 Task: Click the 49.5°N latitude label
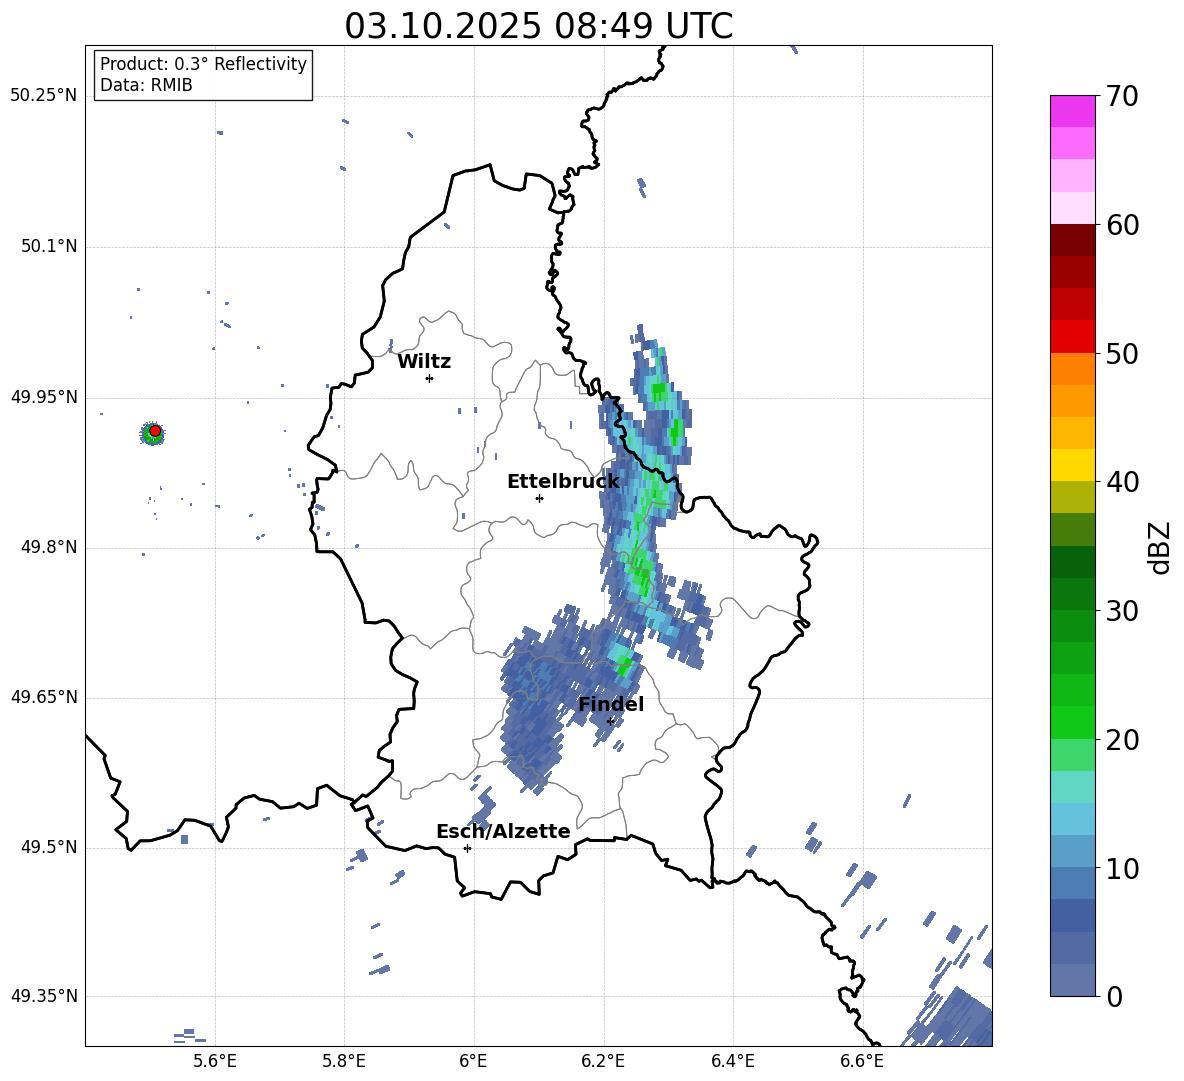(x=48, y=847)
